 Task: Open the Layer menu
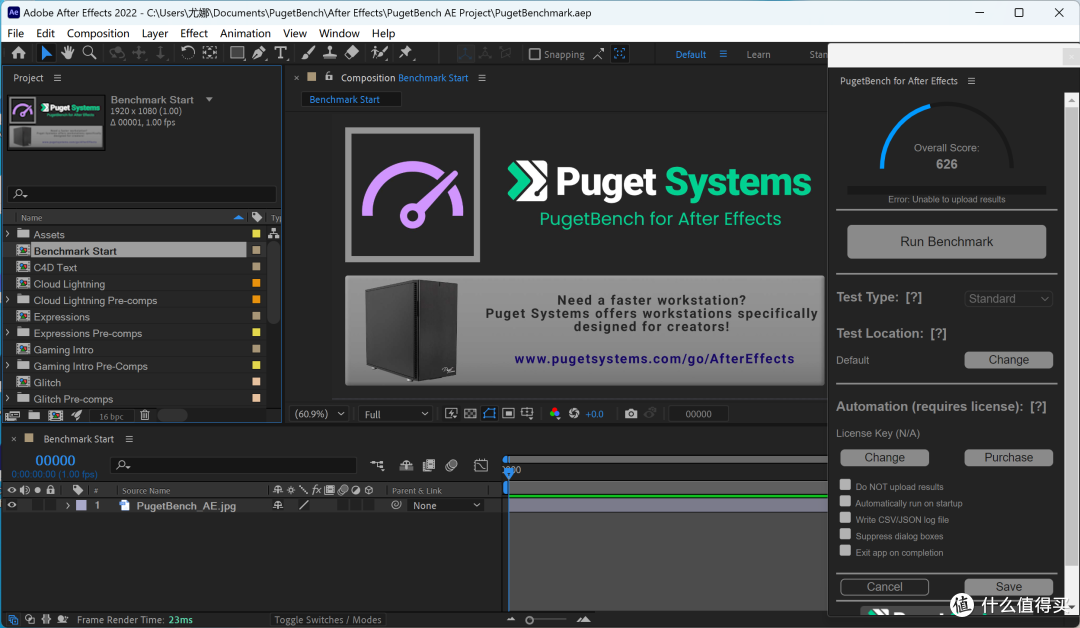click(155, 33)
